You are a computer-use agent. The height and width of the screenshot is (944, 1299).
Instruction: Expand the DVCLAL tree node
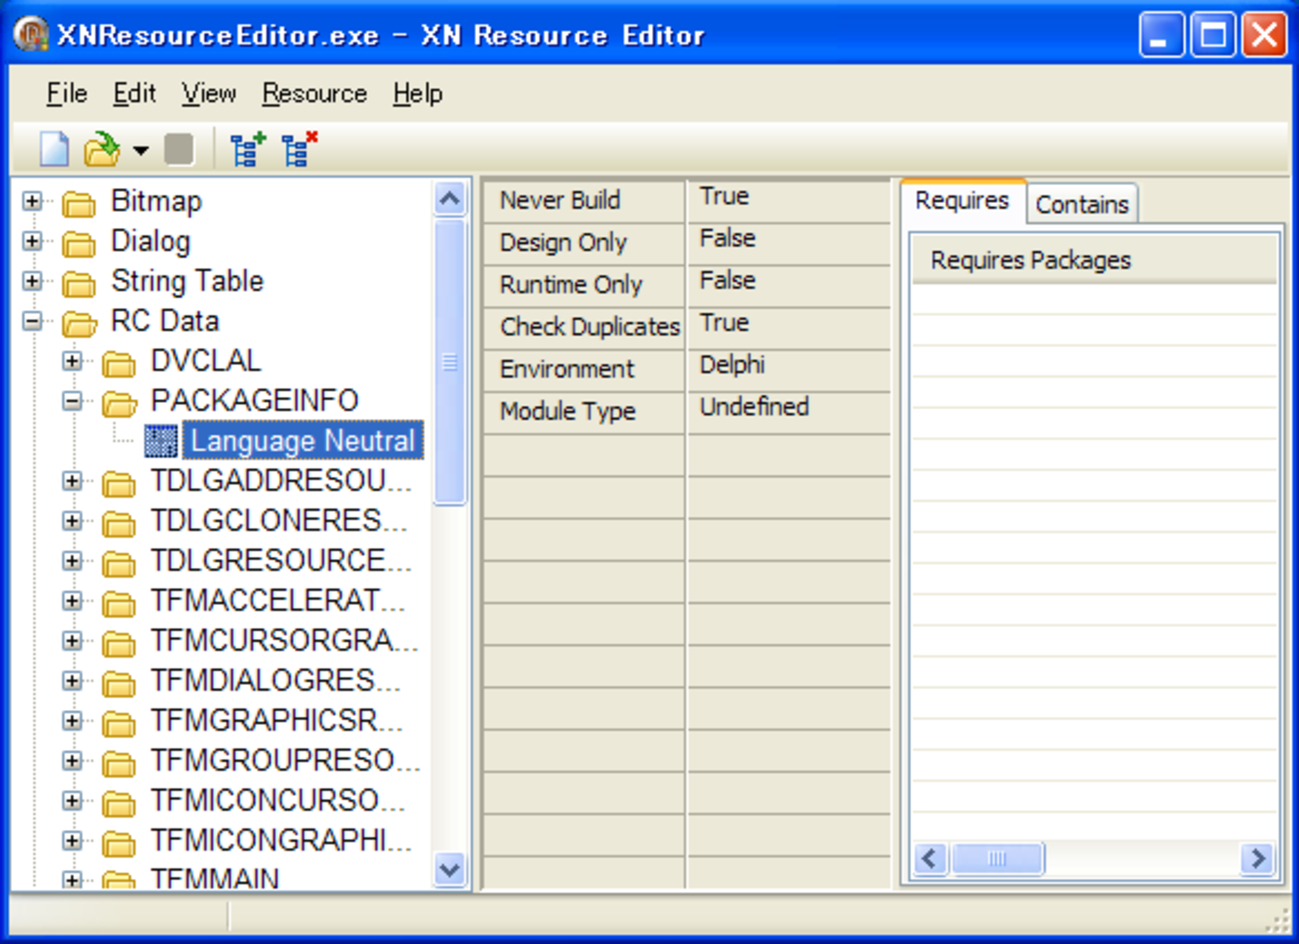pos(72,361)
